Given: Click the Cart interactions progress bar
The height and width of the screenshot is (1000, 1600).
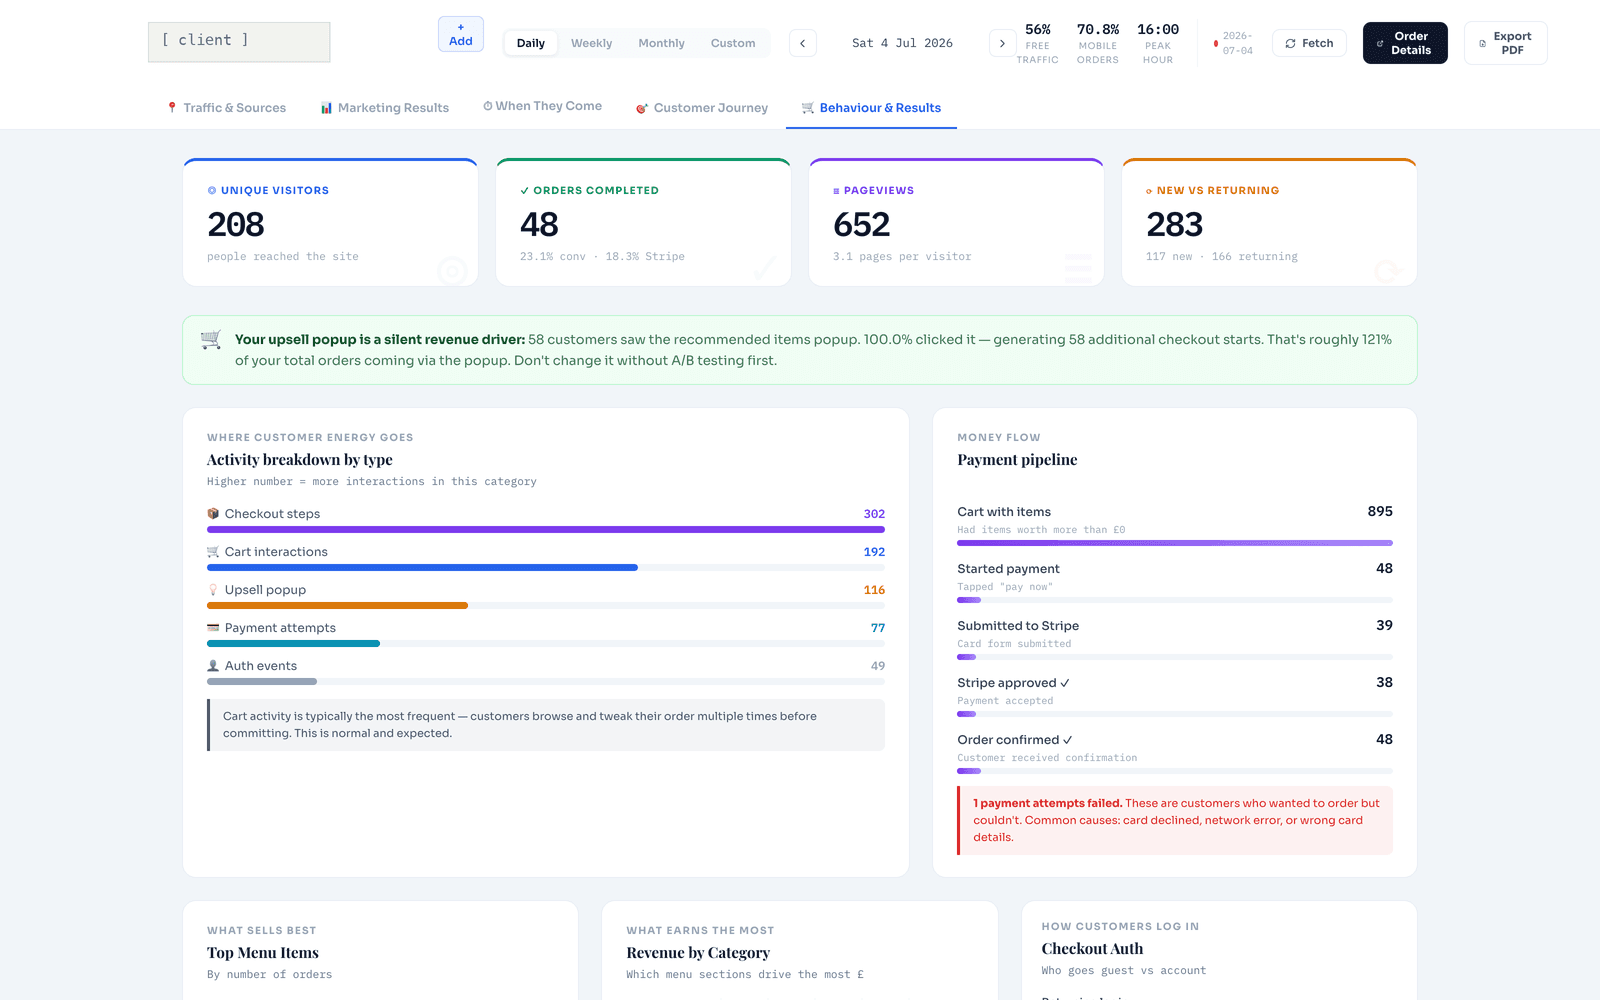Looking at the screenshot, I should click(x=546, y=568).
